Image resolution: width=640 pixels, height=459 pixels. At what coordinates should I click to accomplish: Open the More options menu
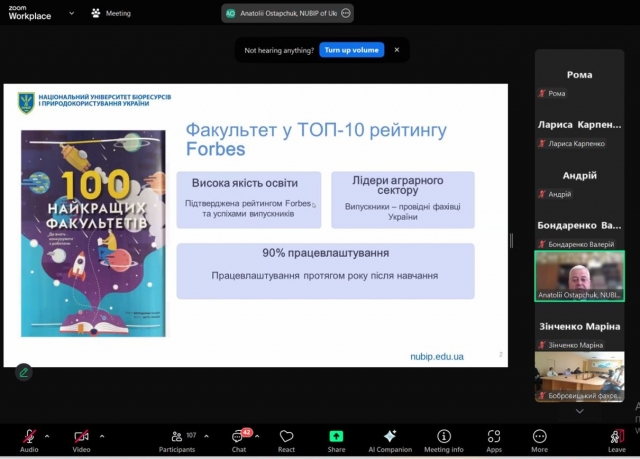540,441
